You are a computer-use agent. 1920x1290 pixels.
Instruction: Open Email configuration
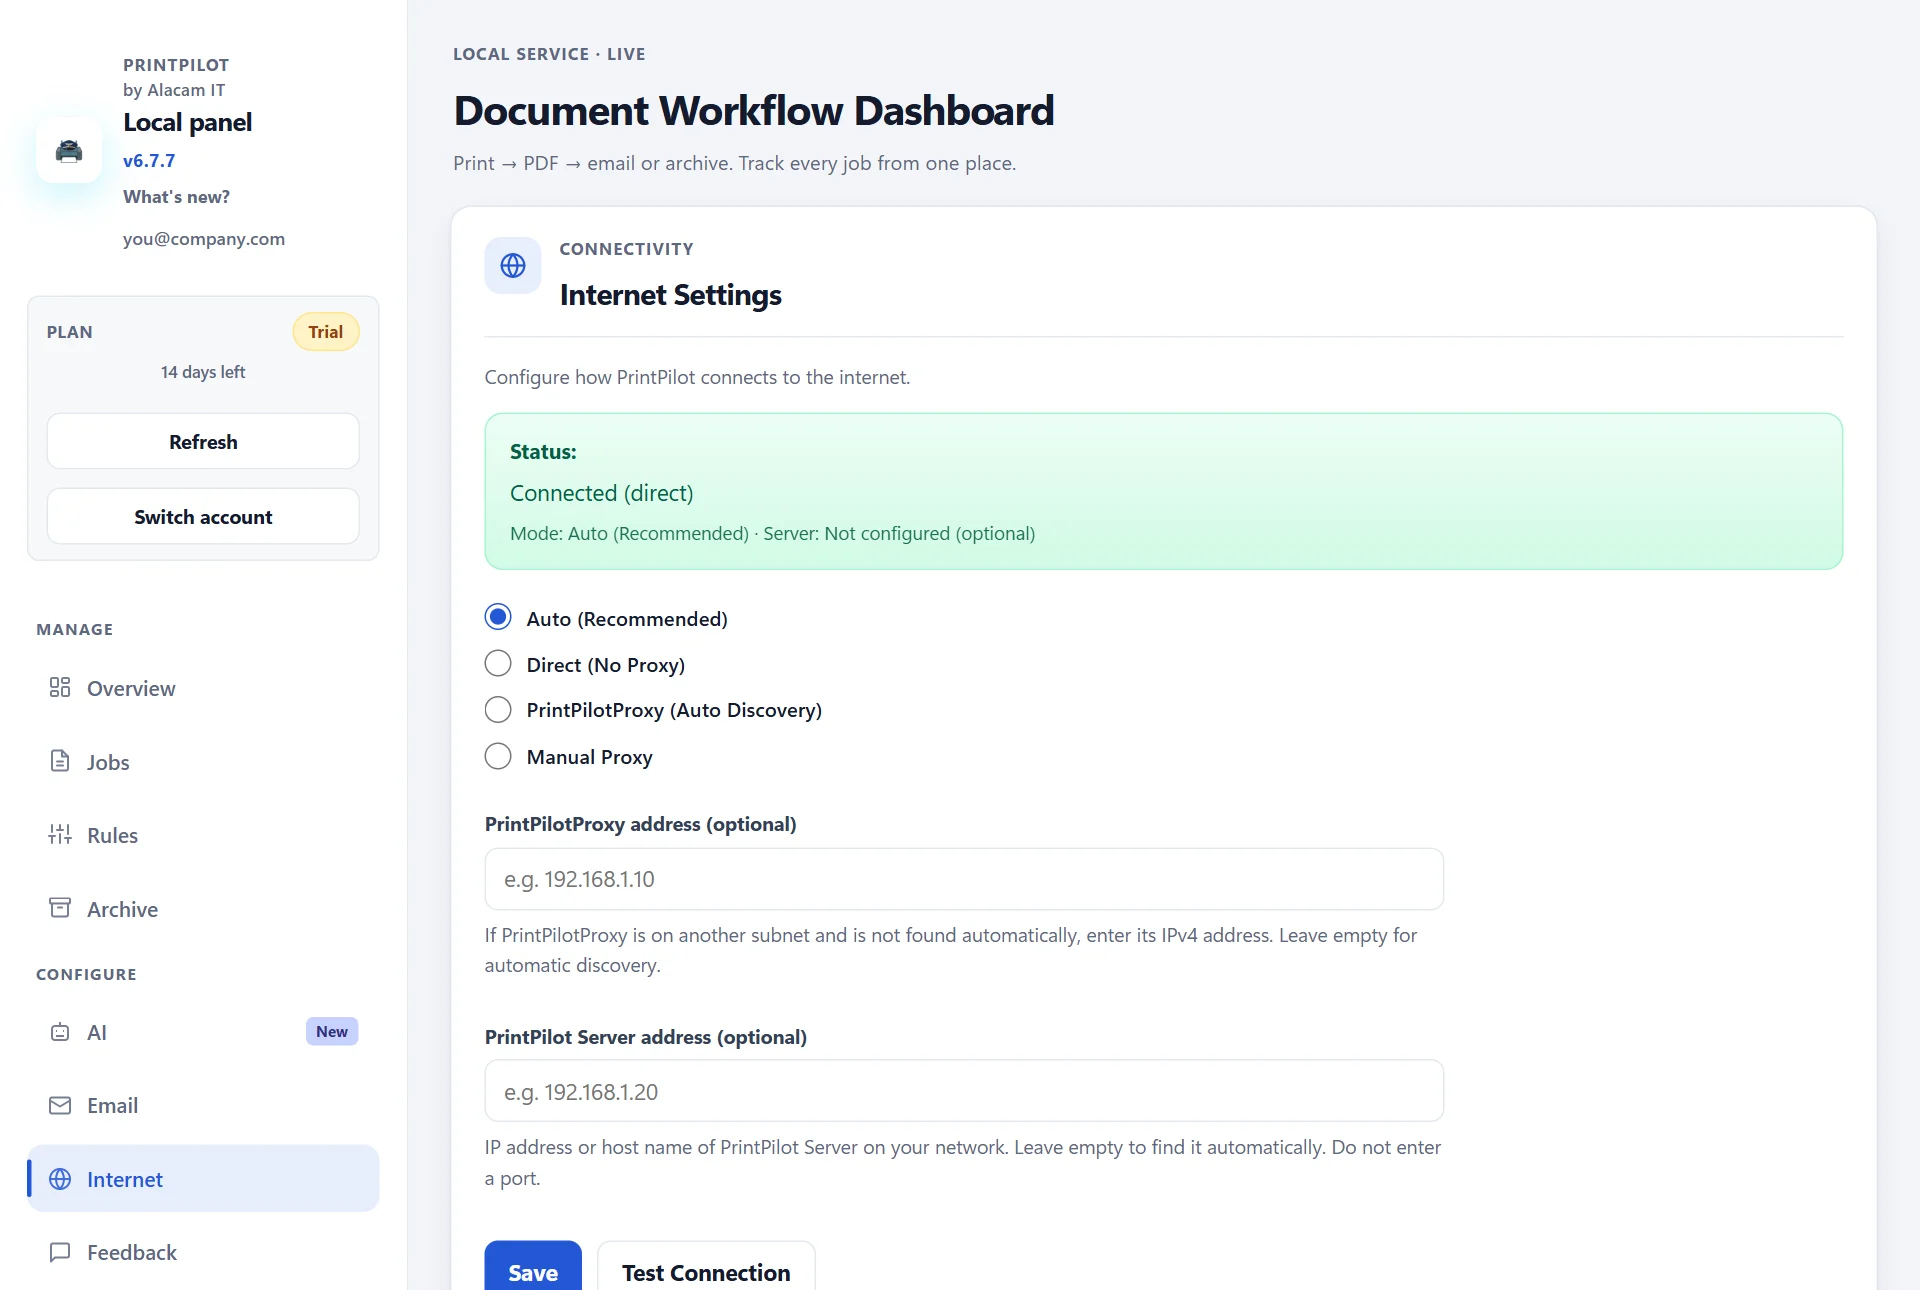pyautogui.click(x=203, y=1106)
